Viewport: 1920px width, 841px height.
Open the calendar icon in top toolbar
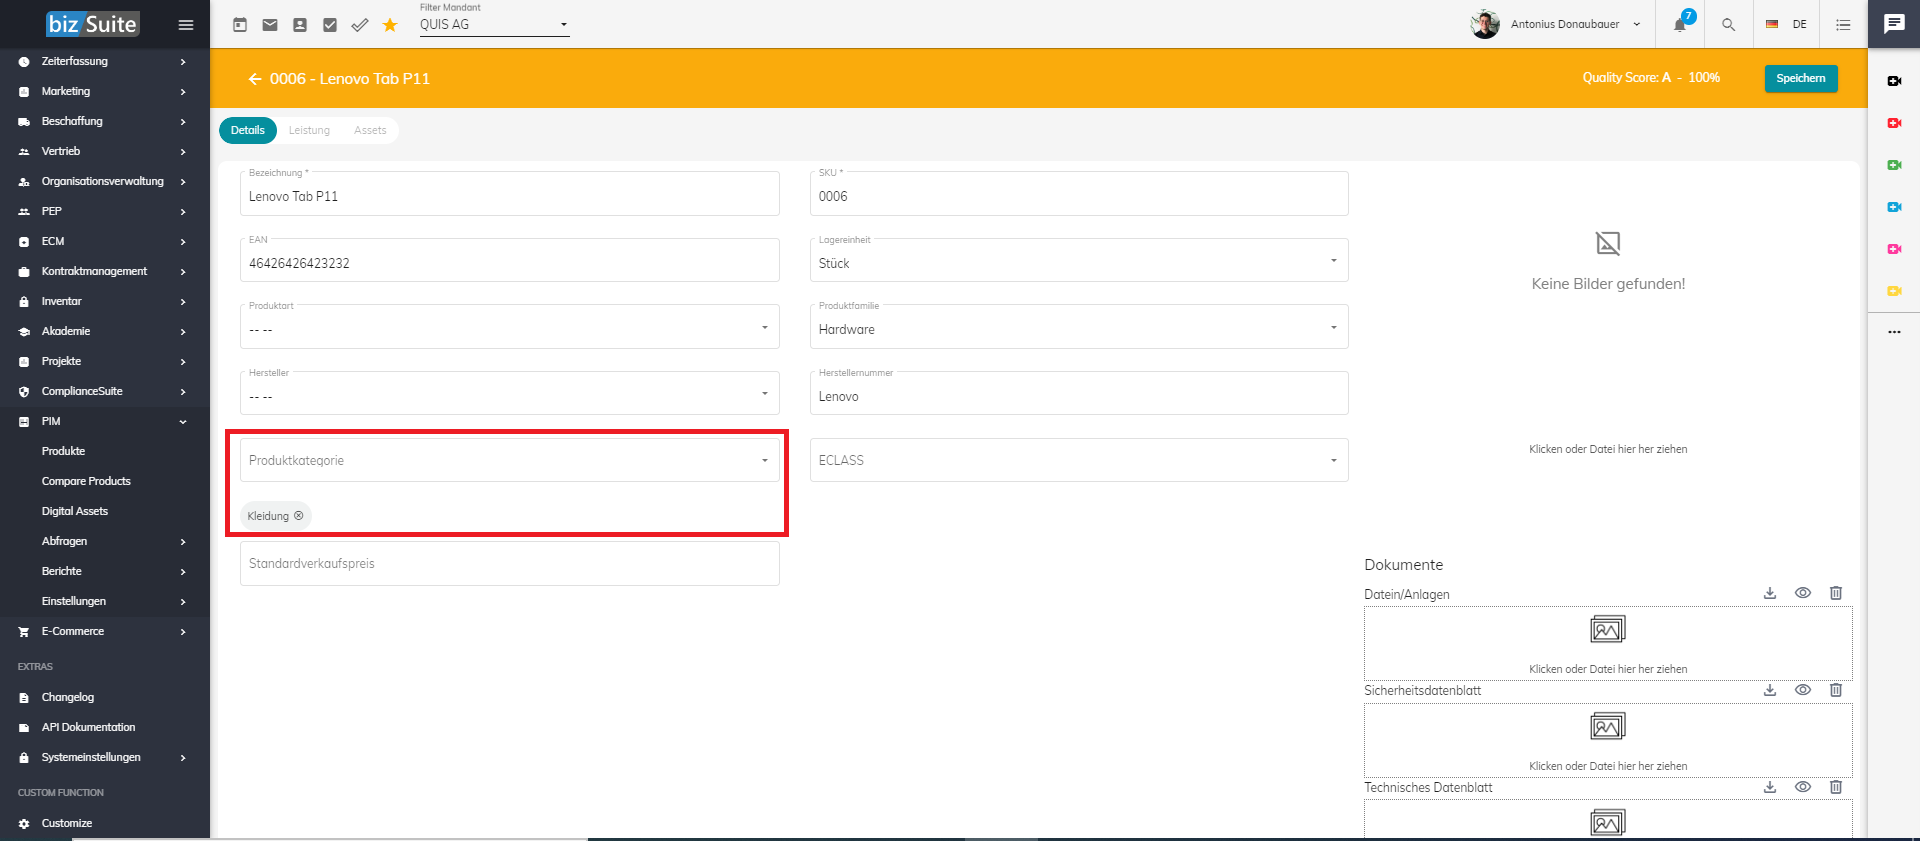(240, 25)
